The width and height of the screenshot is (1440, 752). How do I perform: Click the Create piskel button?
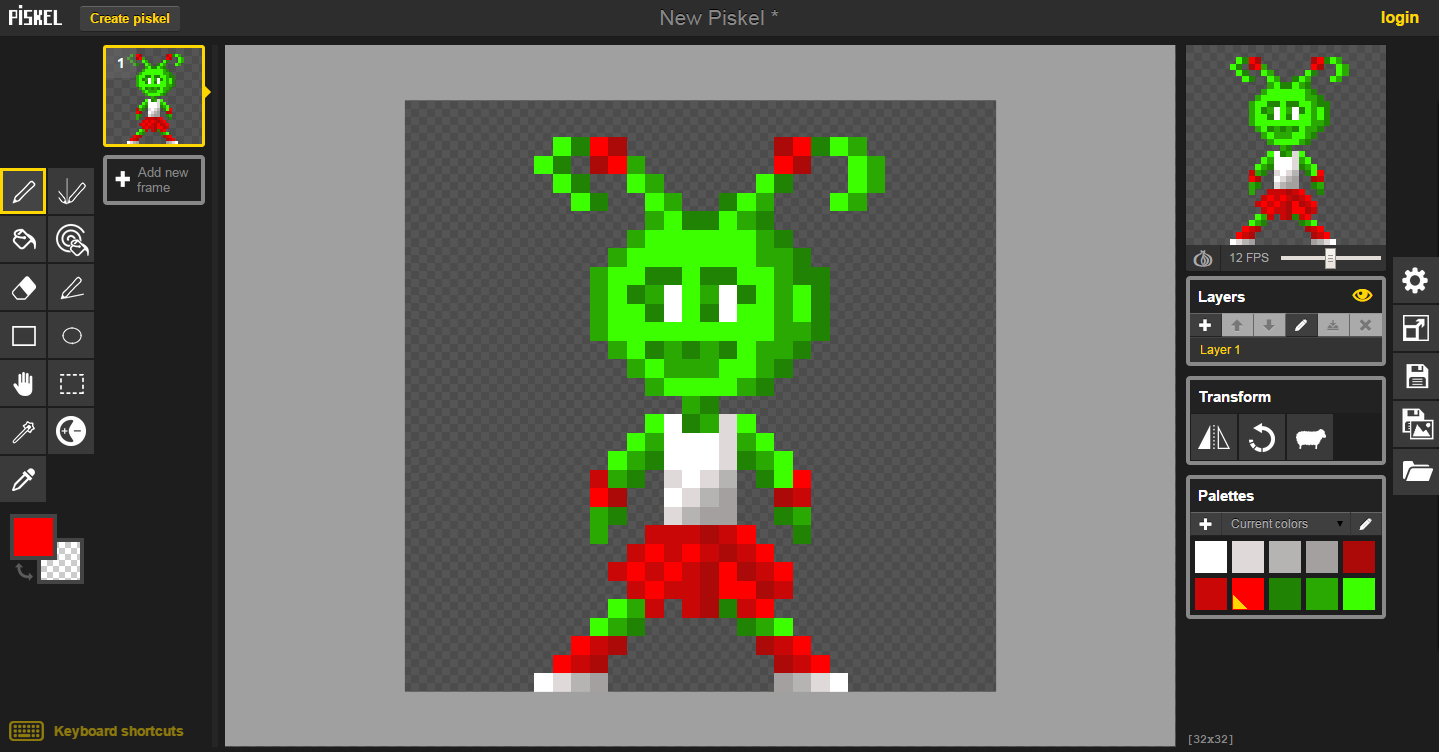(x=130, y=18)
